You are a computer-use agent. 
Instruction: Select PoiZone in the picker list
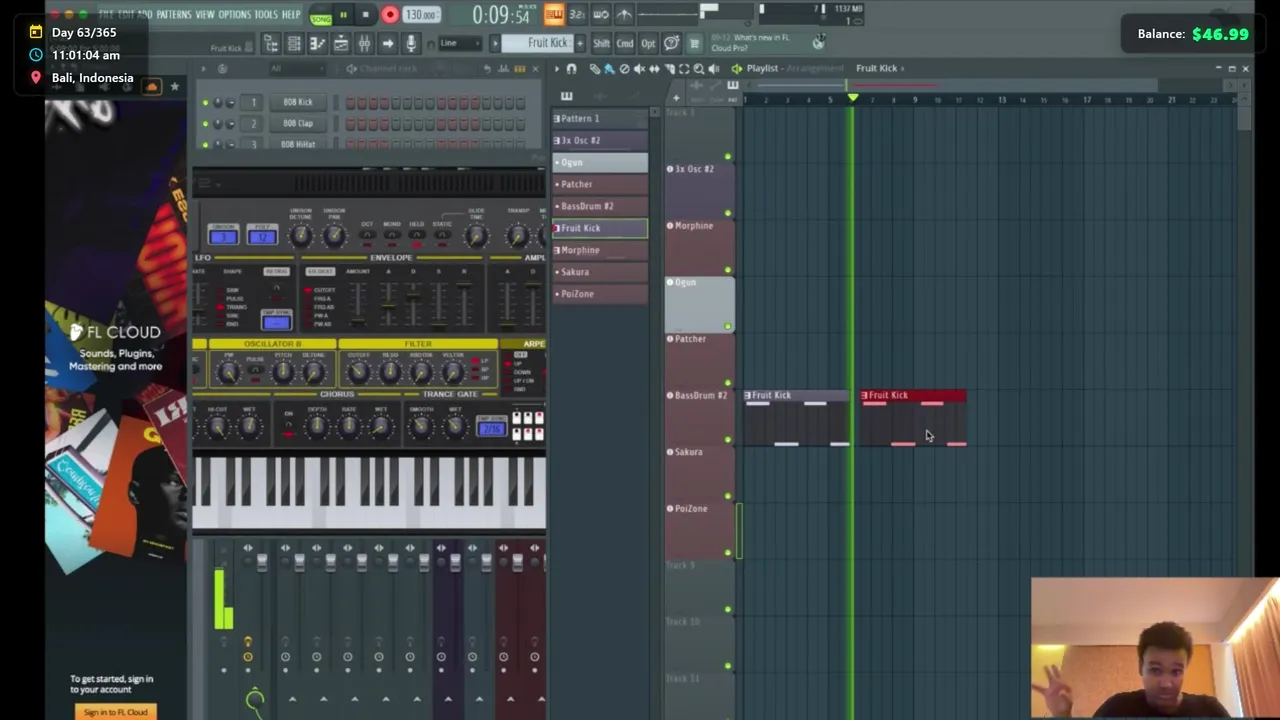[600, 294]
